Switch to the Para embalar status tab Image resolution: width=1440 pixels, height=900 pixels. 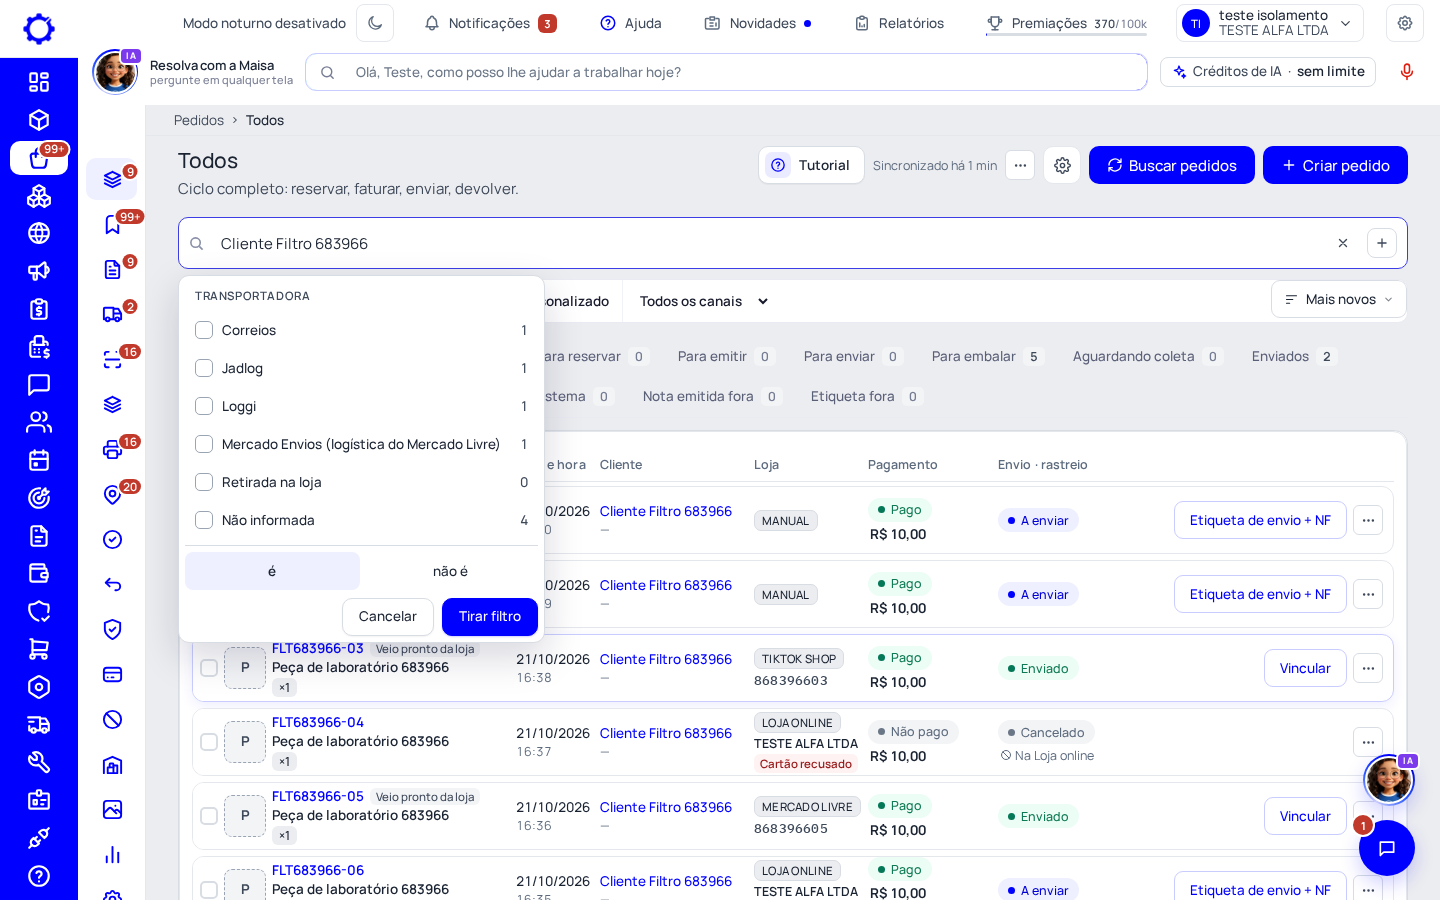tap(987, 356)
